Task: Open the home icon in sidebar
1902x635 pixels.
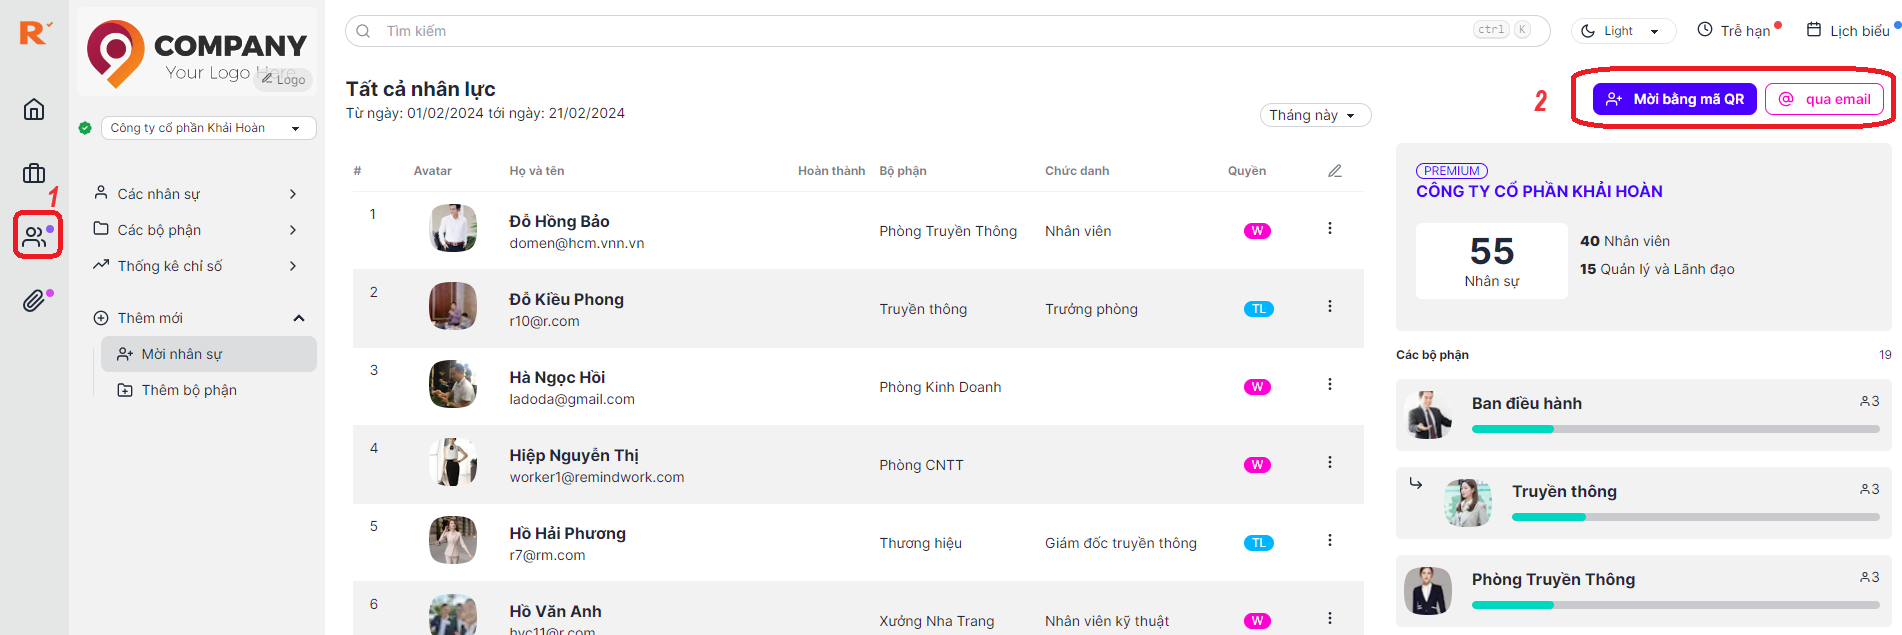Action: pos(34,109)
